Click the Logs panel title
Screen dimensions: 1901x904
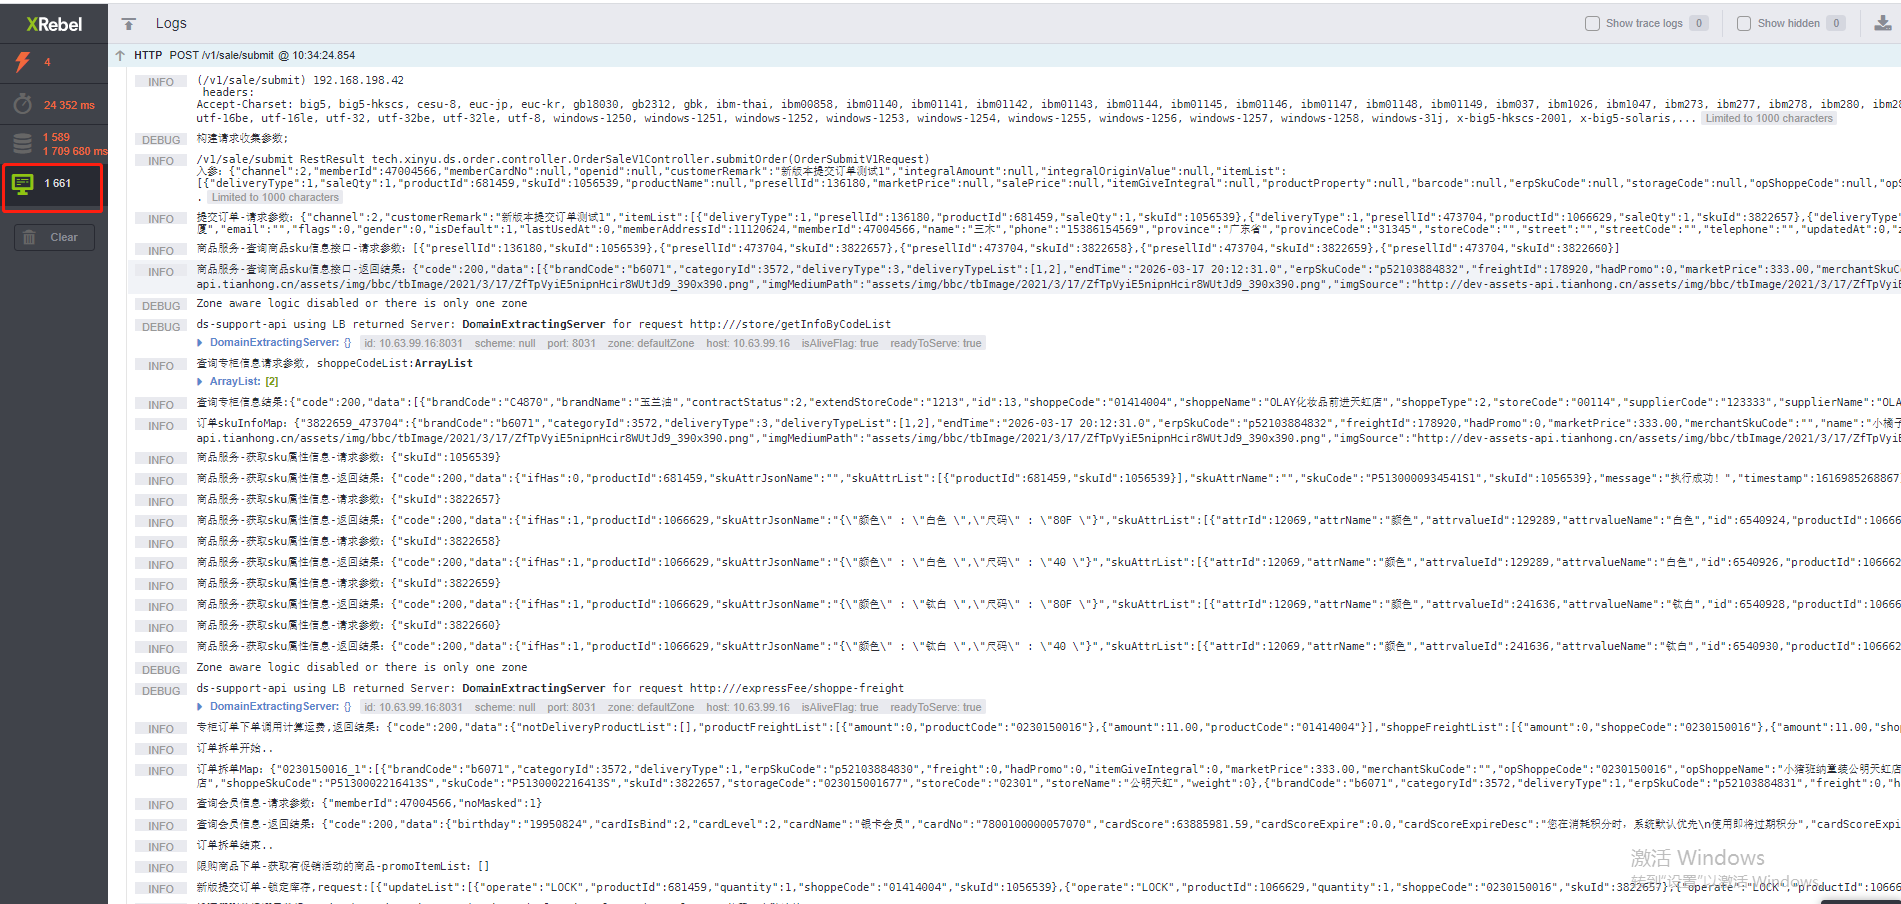coord(171,23)
